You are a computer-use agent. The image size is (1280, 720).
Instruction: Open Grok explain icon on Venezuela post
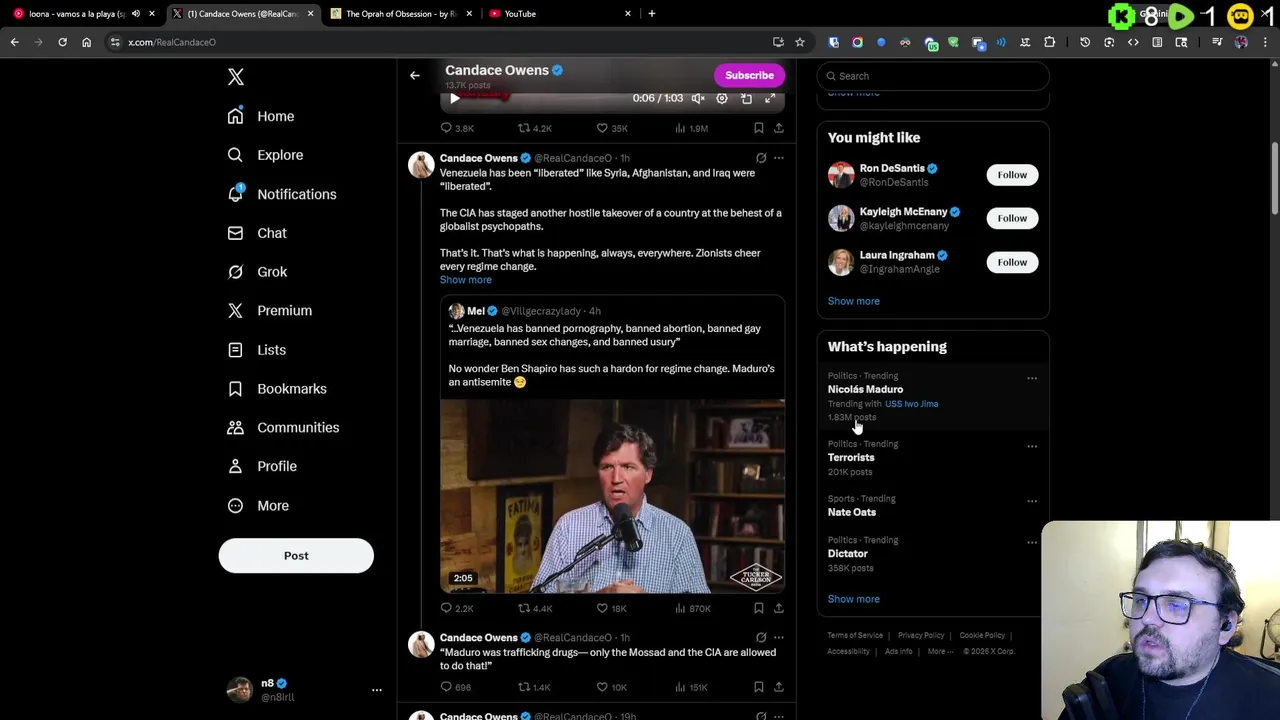pyautogui.click(x=761, y=158)
